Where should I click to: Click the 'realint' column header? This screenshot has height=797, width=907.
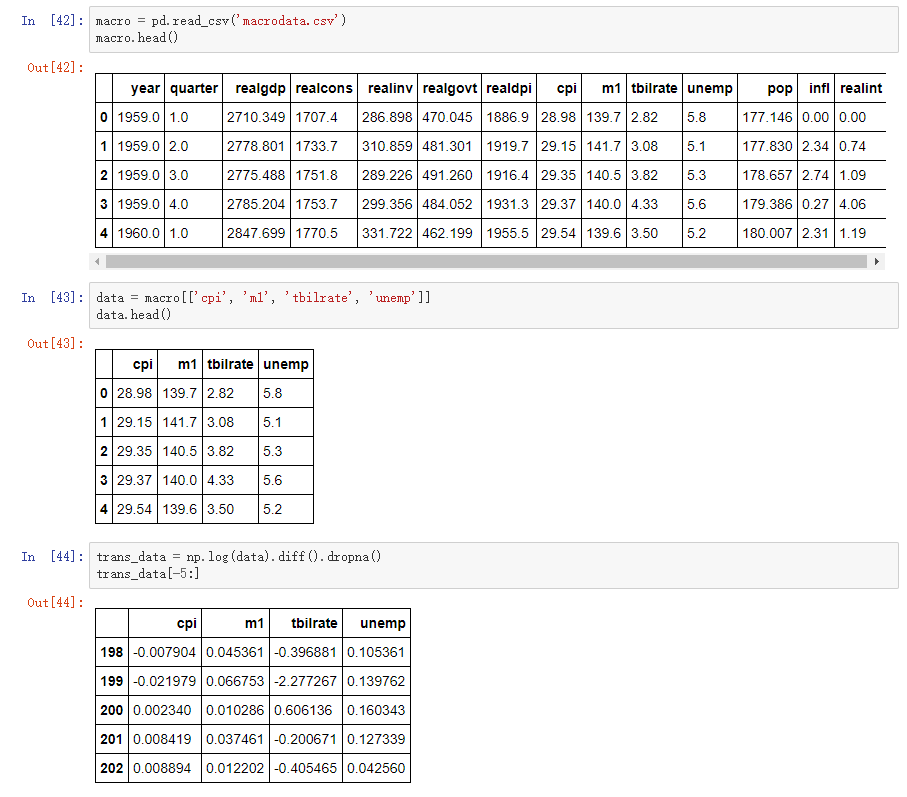click(861, 88)
